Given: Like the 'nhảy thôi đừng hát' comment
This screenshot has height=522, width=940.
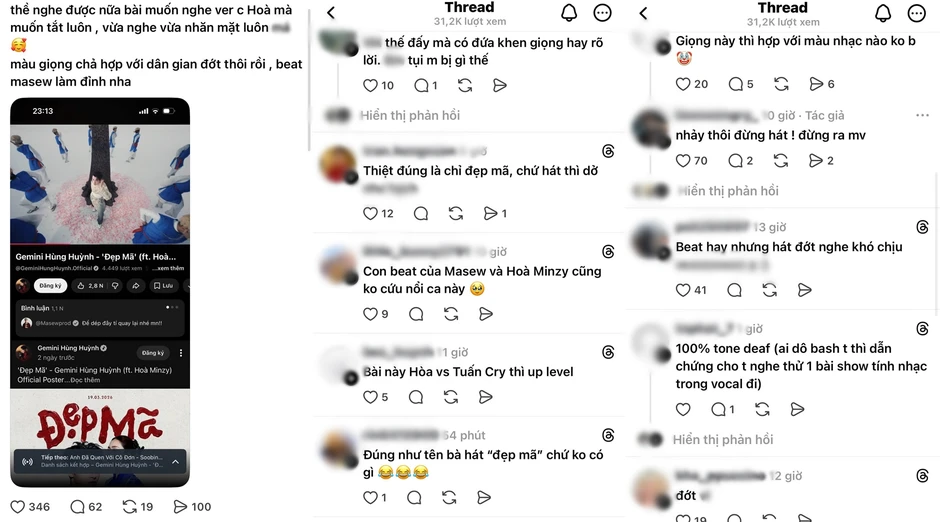Looking at the screenshot, I should tap(683, 161).
